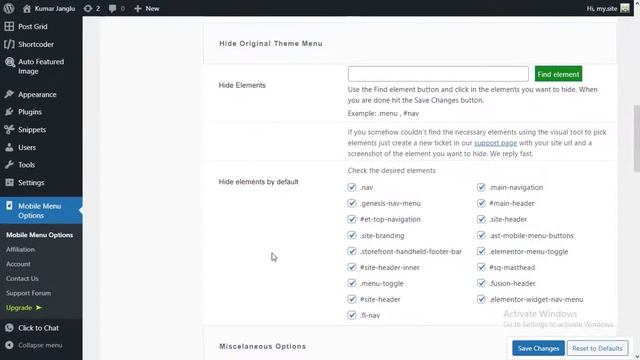Uncheck the .ast-mobile-menu-buttons checkbox
This screenshot has width=640, height=360.
[x=481, y=236]
